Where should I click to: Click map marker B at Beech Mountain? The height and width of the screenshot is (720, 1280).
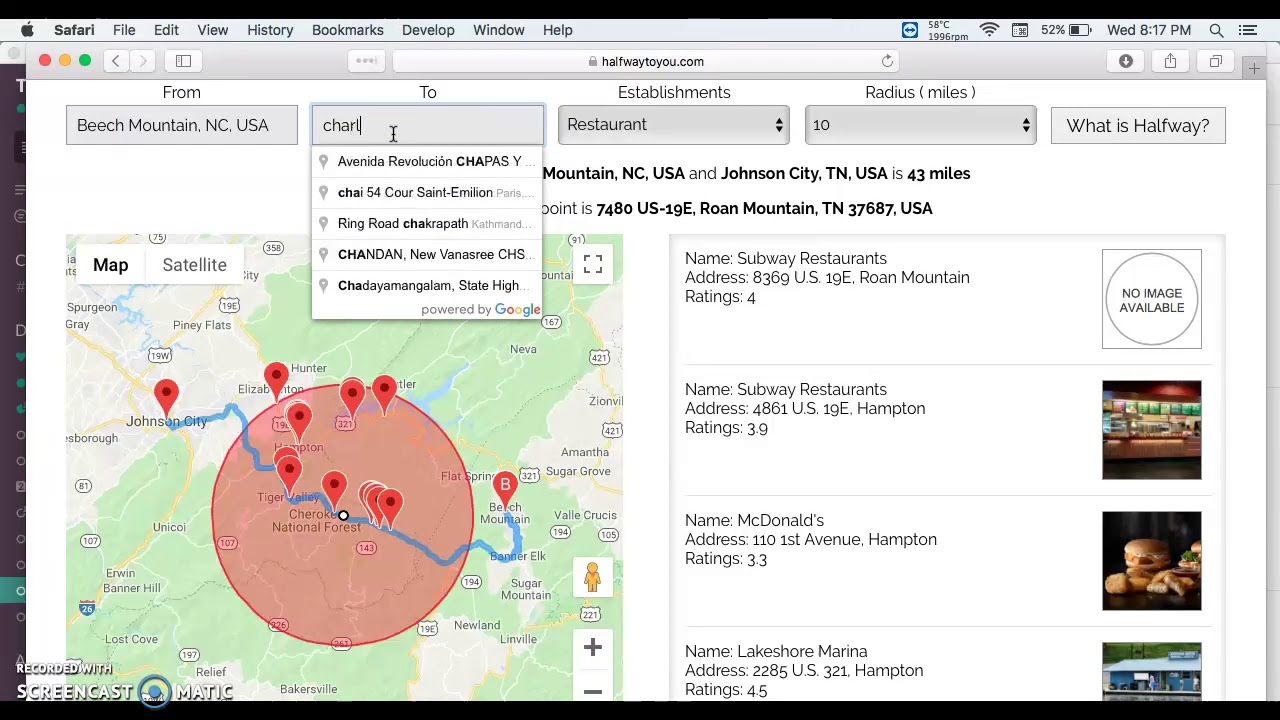coord(505,489)
